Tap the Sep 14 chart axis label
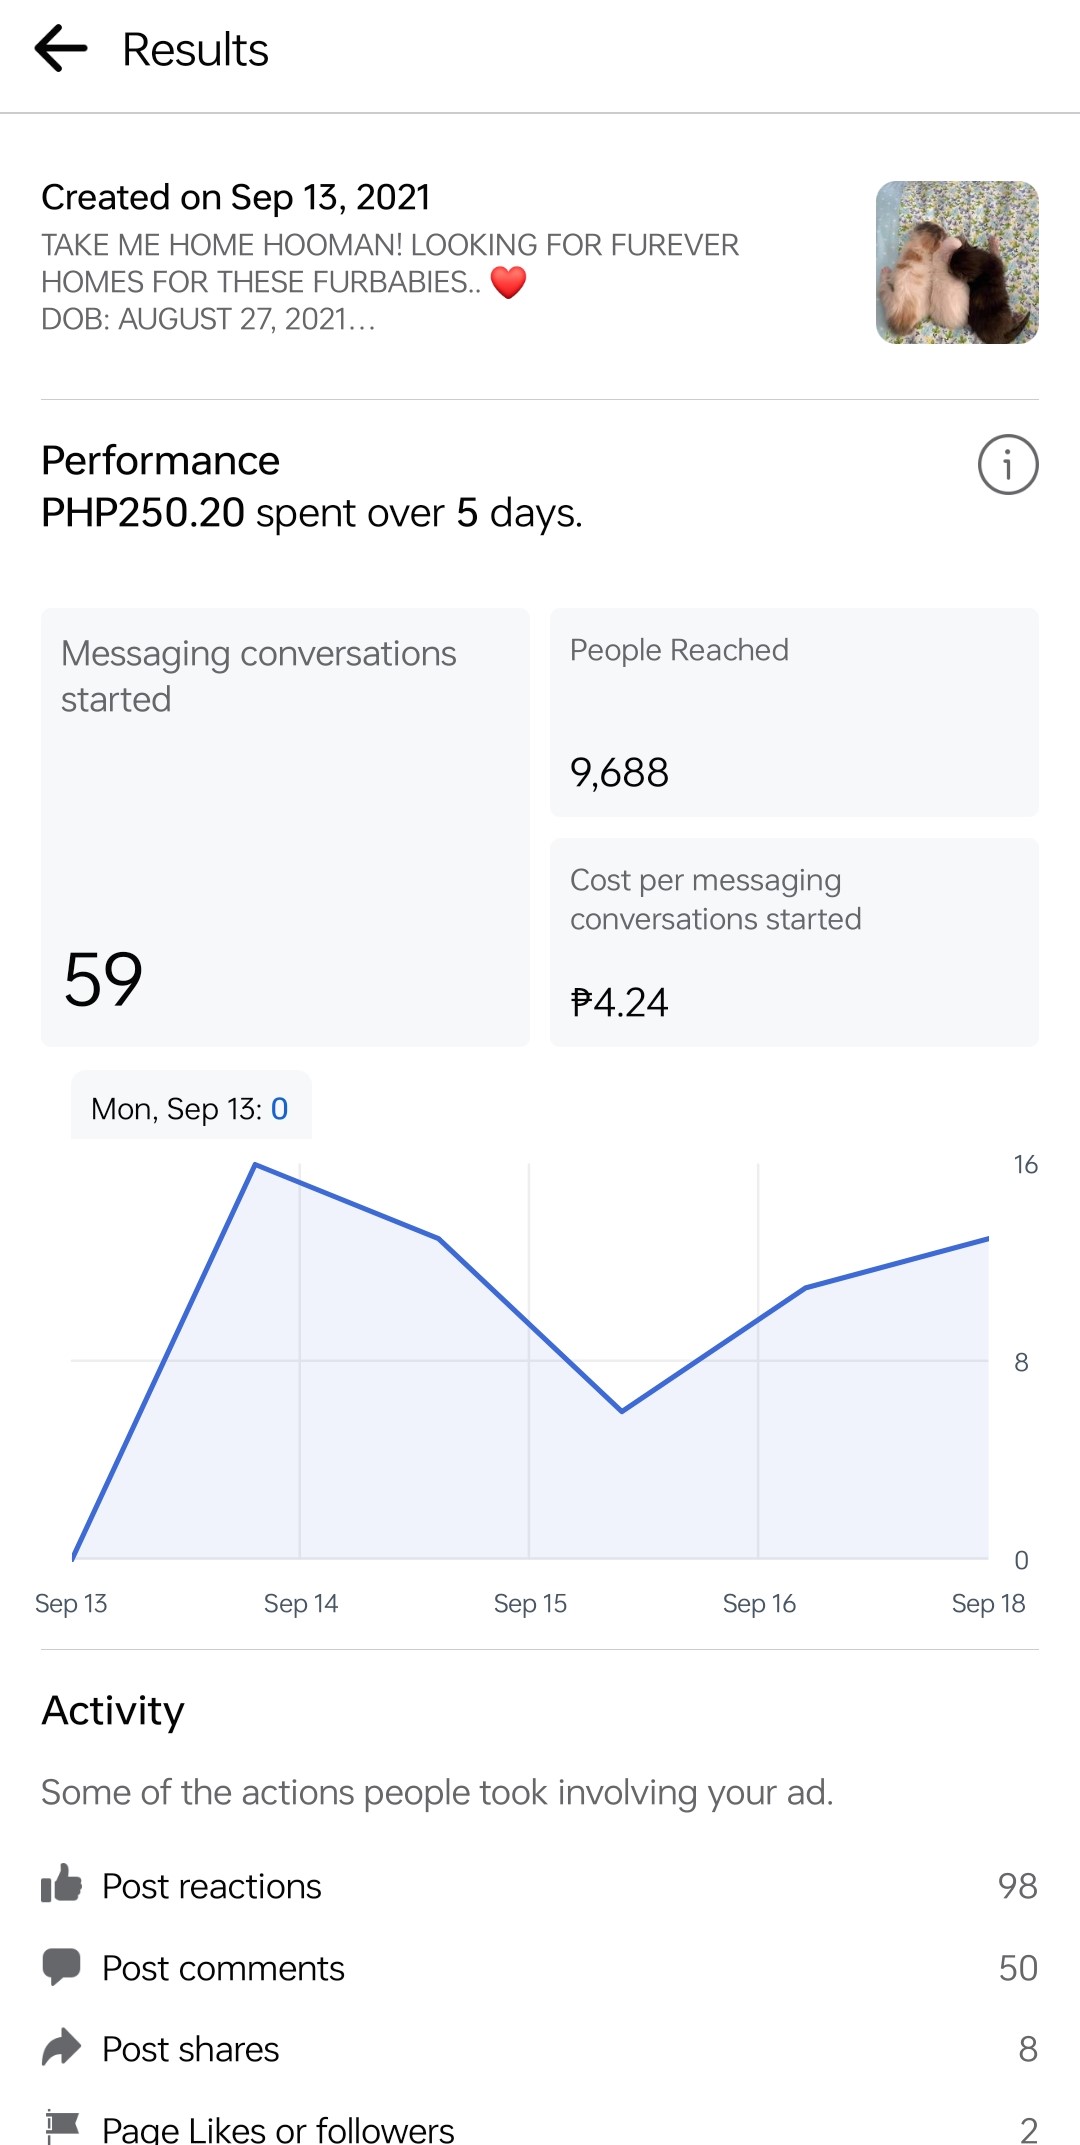 tap(301, 1603)
